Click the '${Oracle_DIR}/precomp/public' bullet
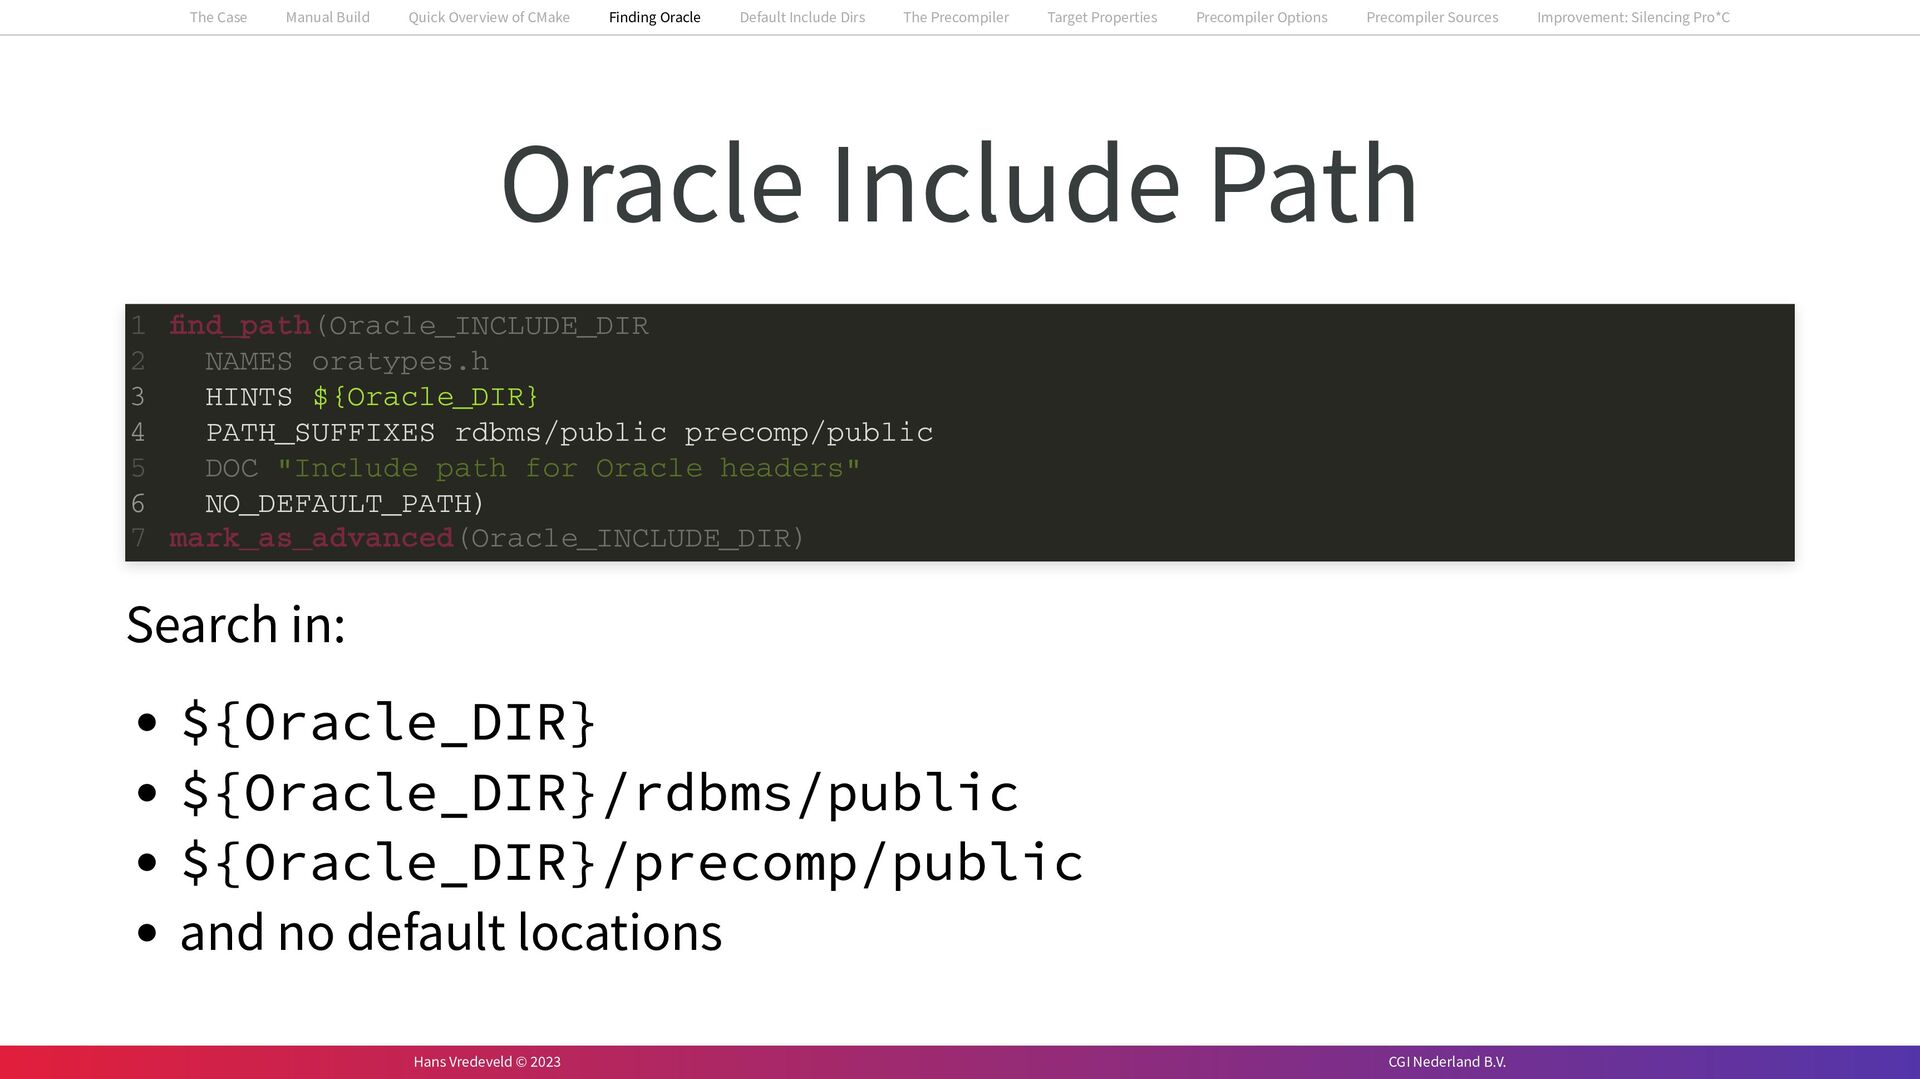The image size is (1920, 1079). coord(632,863)
